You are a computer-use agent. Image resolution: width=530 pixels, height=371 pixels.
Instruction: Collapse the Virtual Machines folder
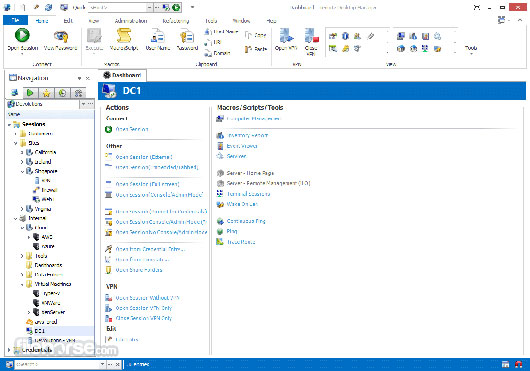coord(22,284)
